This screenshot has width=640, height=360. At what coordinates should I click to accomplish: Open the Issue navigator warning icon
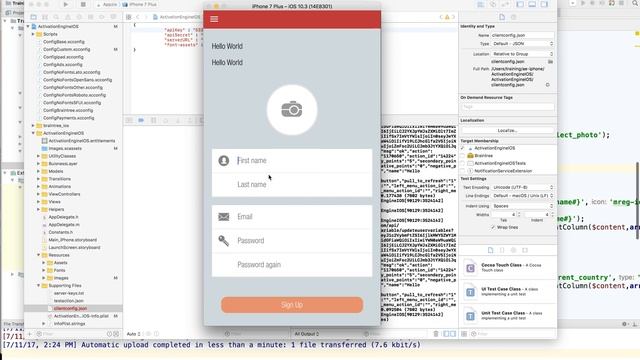[68, 17]
